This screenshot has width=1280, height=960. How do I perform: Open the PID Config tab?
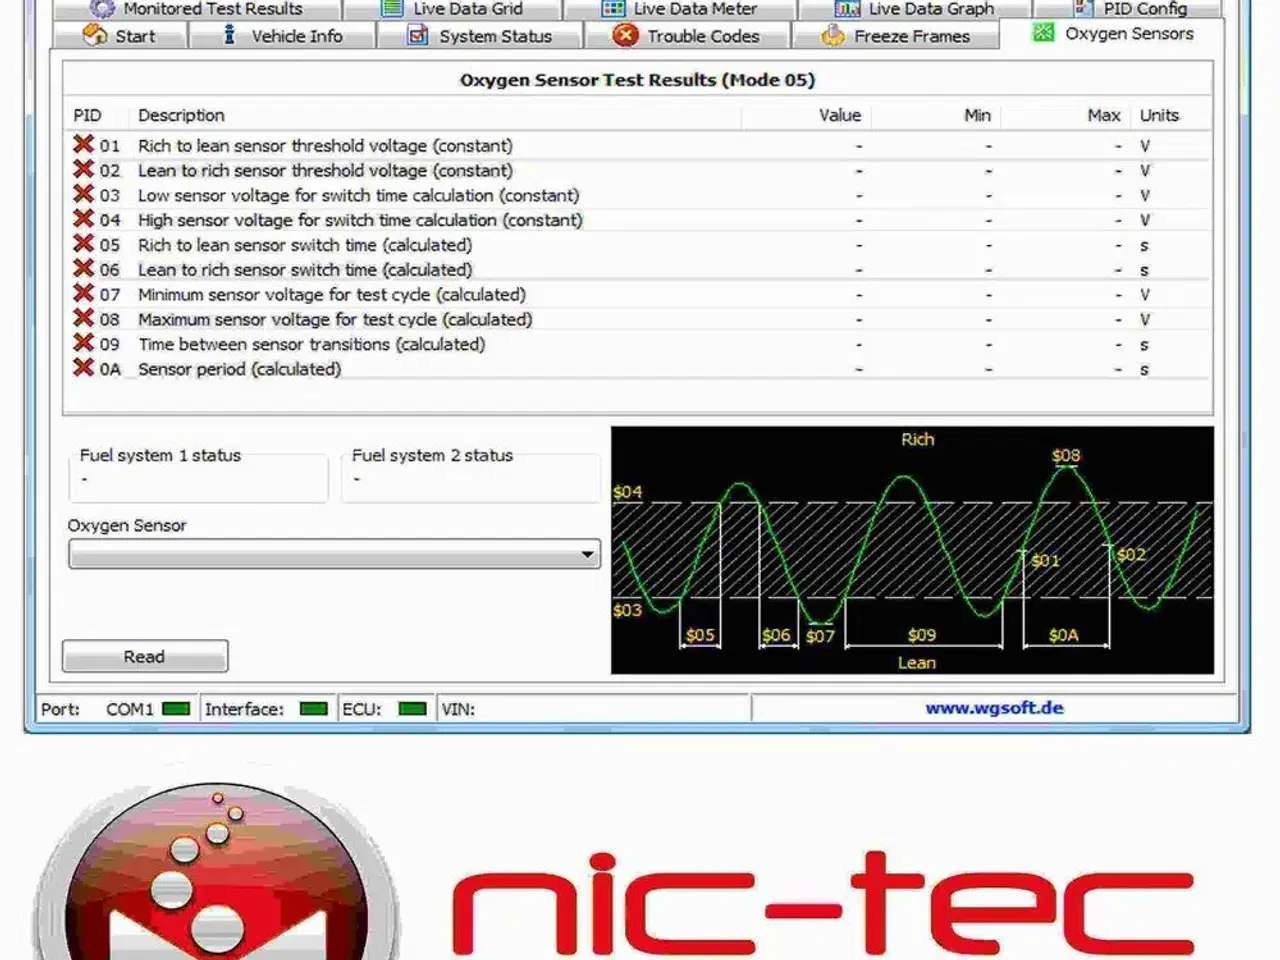point(1129,9)
